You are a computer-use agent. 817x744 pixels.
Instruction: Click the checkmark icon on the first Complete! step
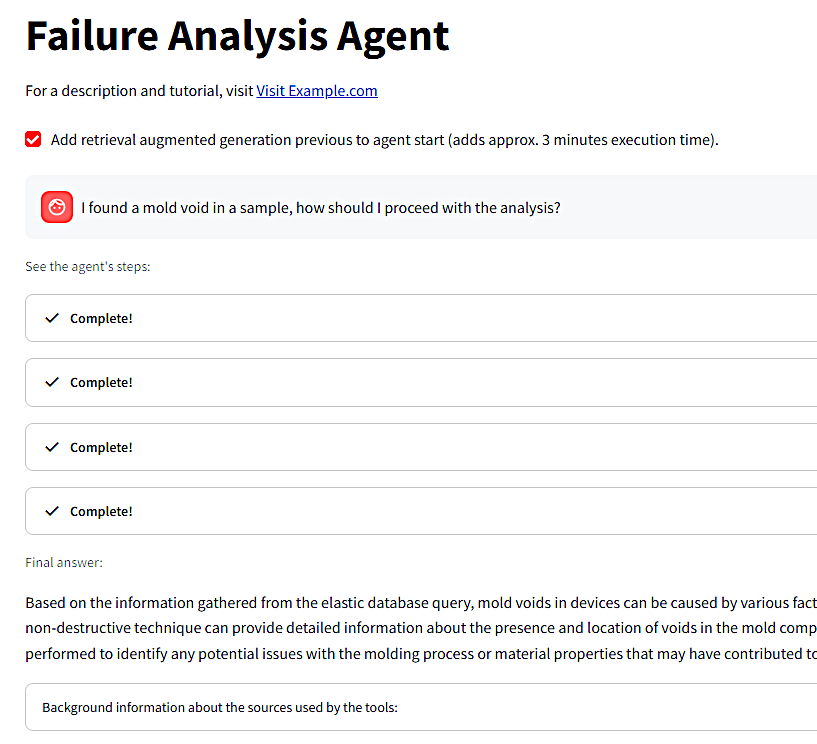[52, 318]
